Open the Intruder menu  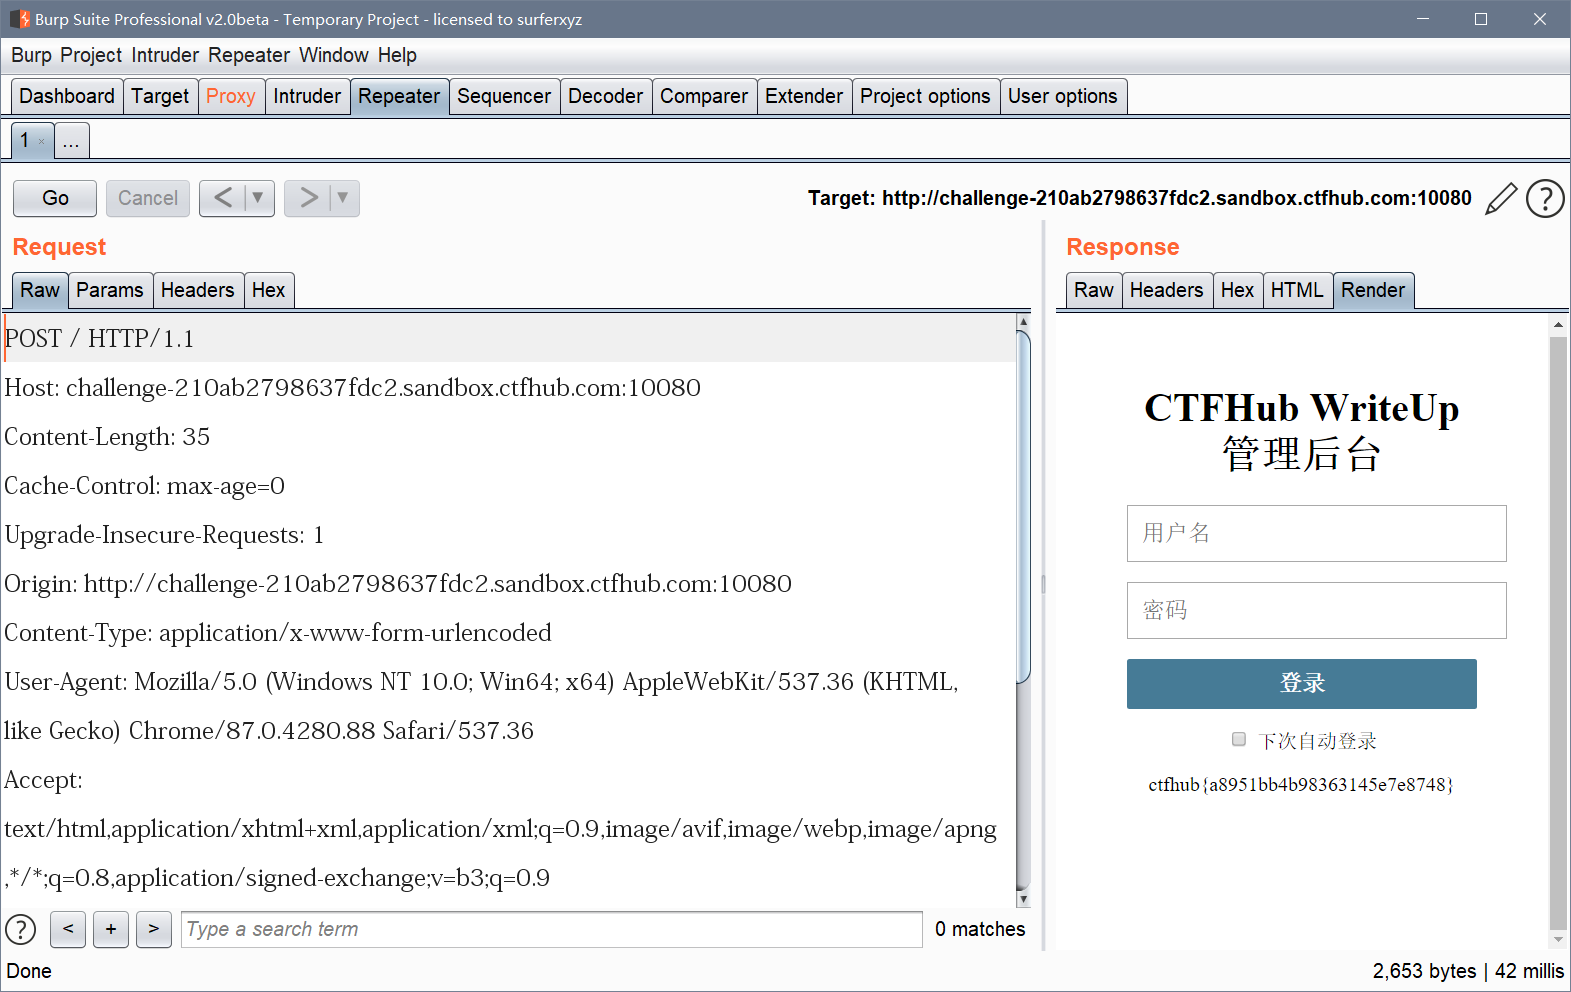coord(165,55)
